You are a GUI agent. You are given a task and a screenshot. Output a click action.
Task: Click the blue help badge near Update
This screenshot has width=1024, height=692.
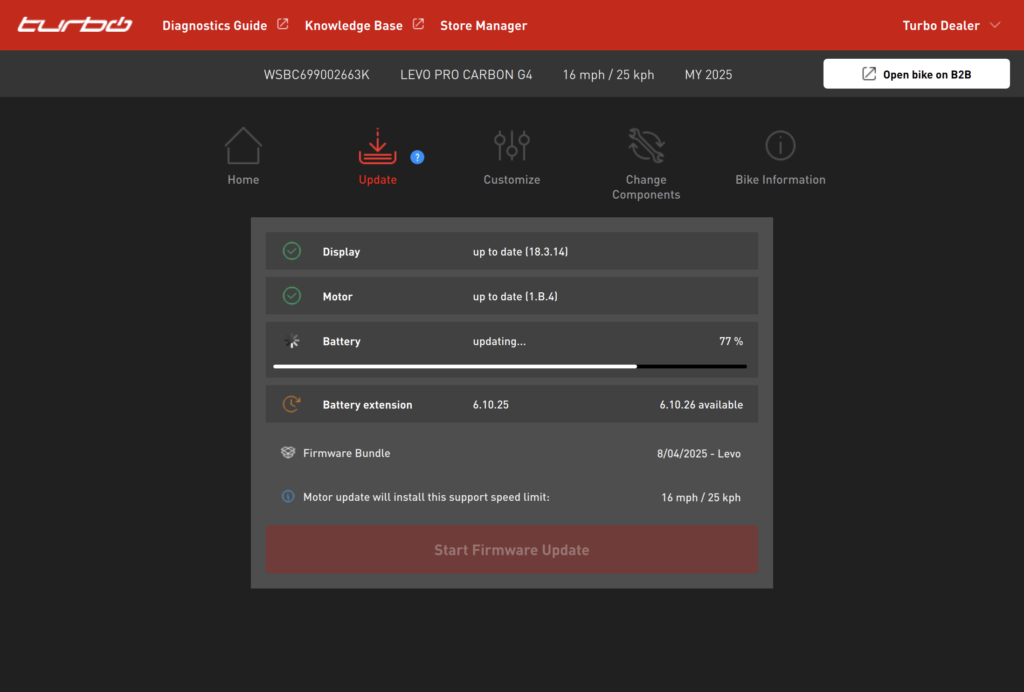point(417,157)
